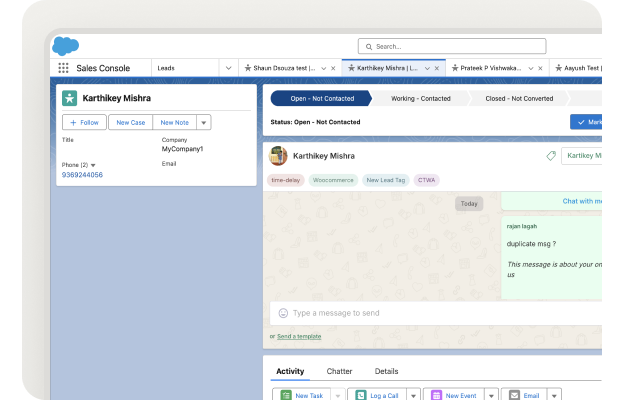This screenshot has height=401, width=624.
Task: Open more actions dropdown beside New Note
Action: (x=204, y=122)
